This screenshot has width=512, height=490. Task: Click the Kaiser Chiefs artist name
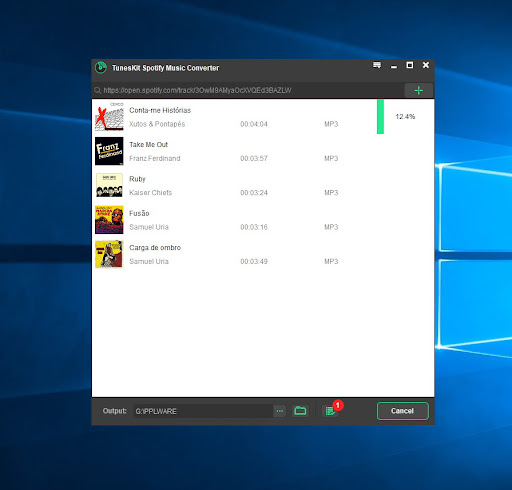tap(150, 193)
